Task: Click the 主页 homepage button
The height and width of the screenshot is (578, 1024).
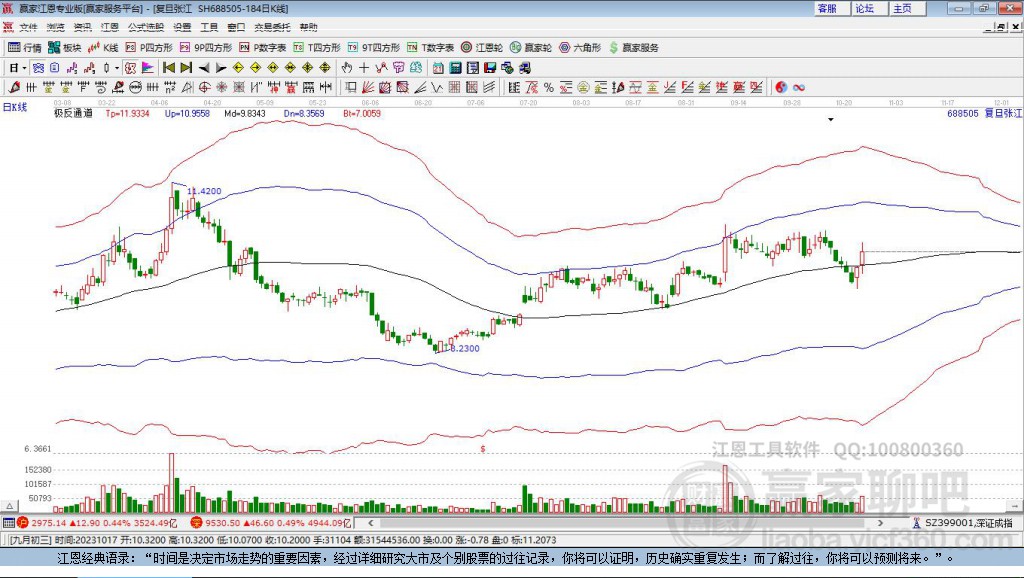Action: [906, 8]
